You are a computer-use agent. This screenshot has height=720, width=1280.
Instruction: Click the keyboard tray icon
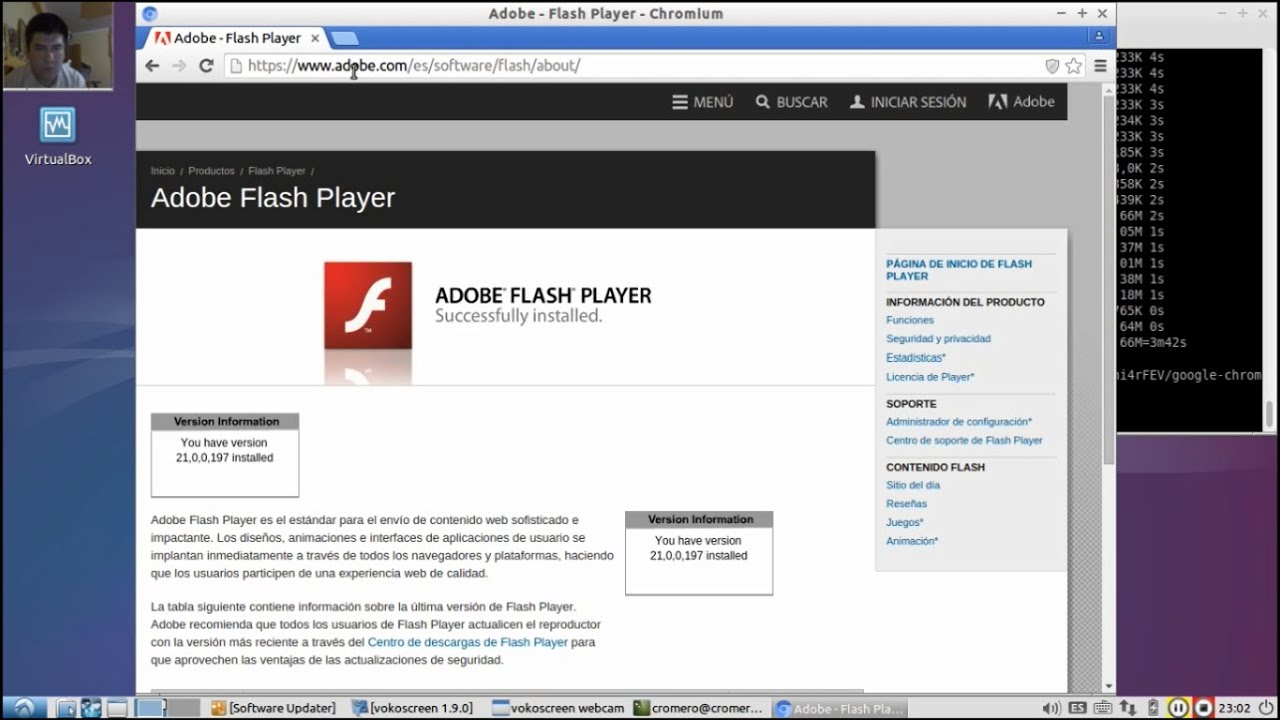1104,708
